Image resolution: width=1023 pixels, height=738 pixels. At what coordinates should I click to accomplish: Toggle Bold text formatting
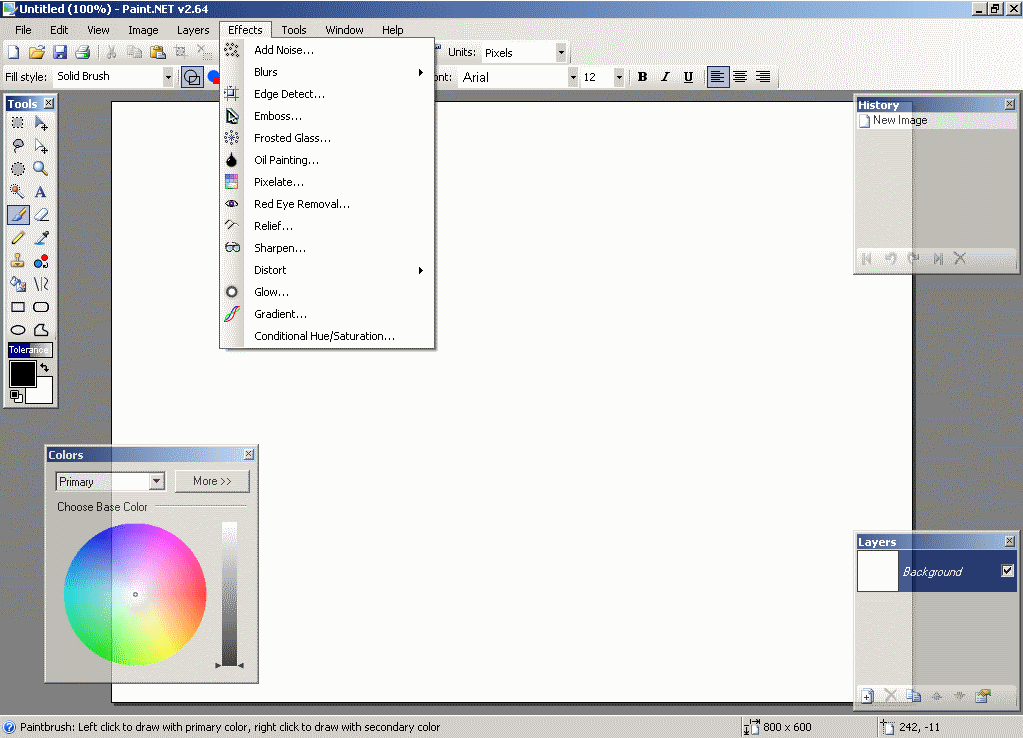click(643, 77)
